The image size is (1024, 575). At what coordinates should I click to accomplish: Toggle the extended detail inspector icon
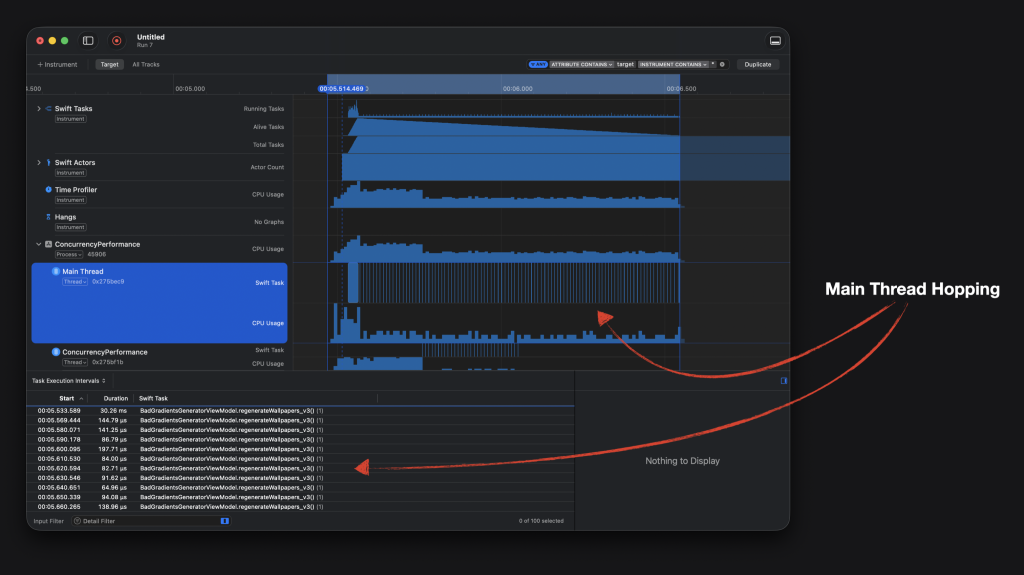[784, 381]
